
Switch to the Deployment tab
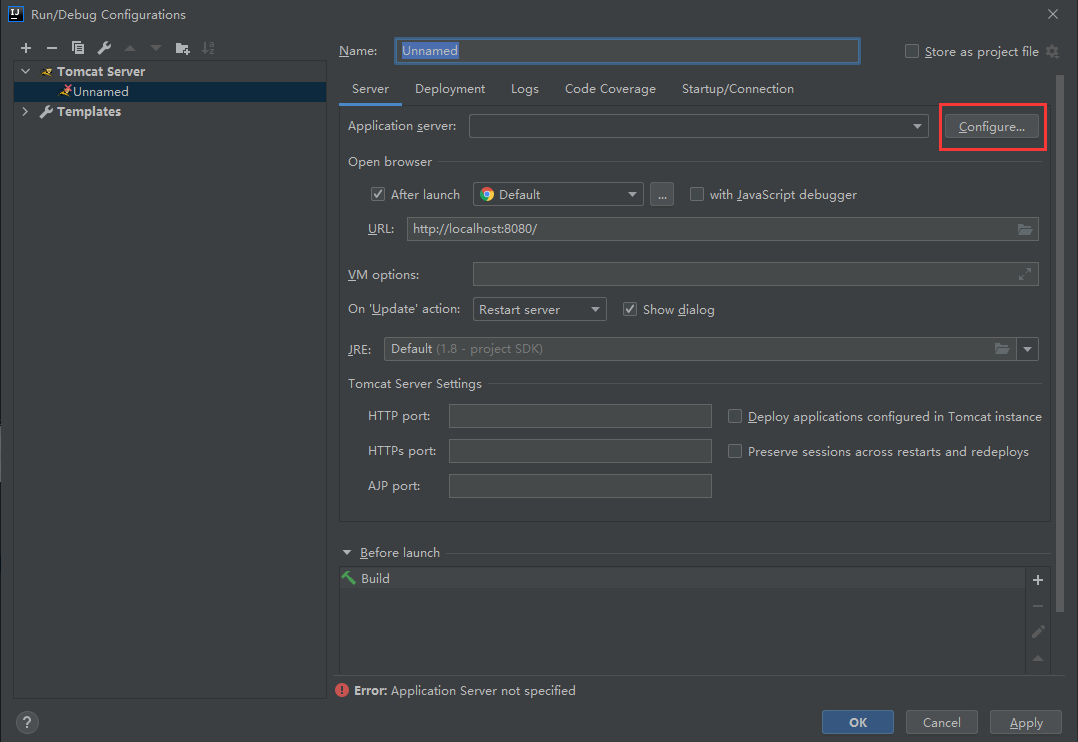tap(450, 89)
